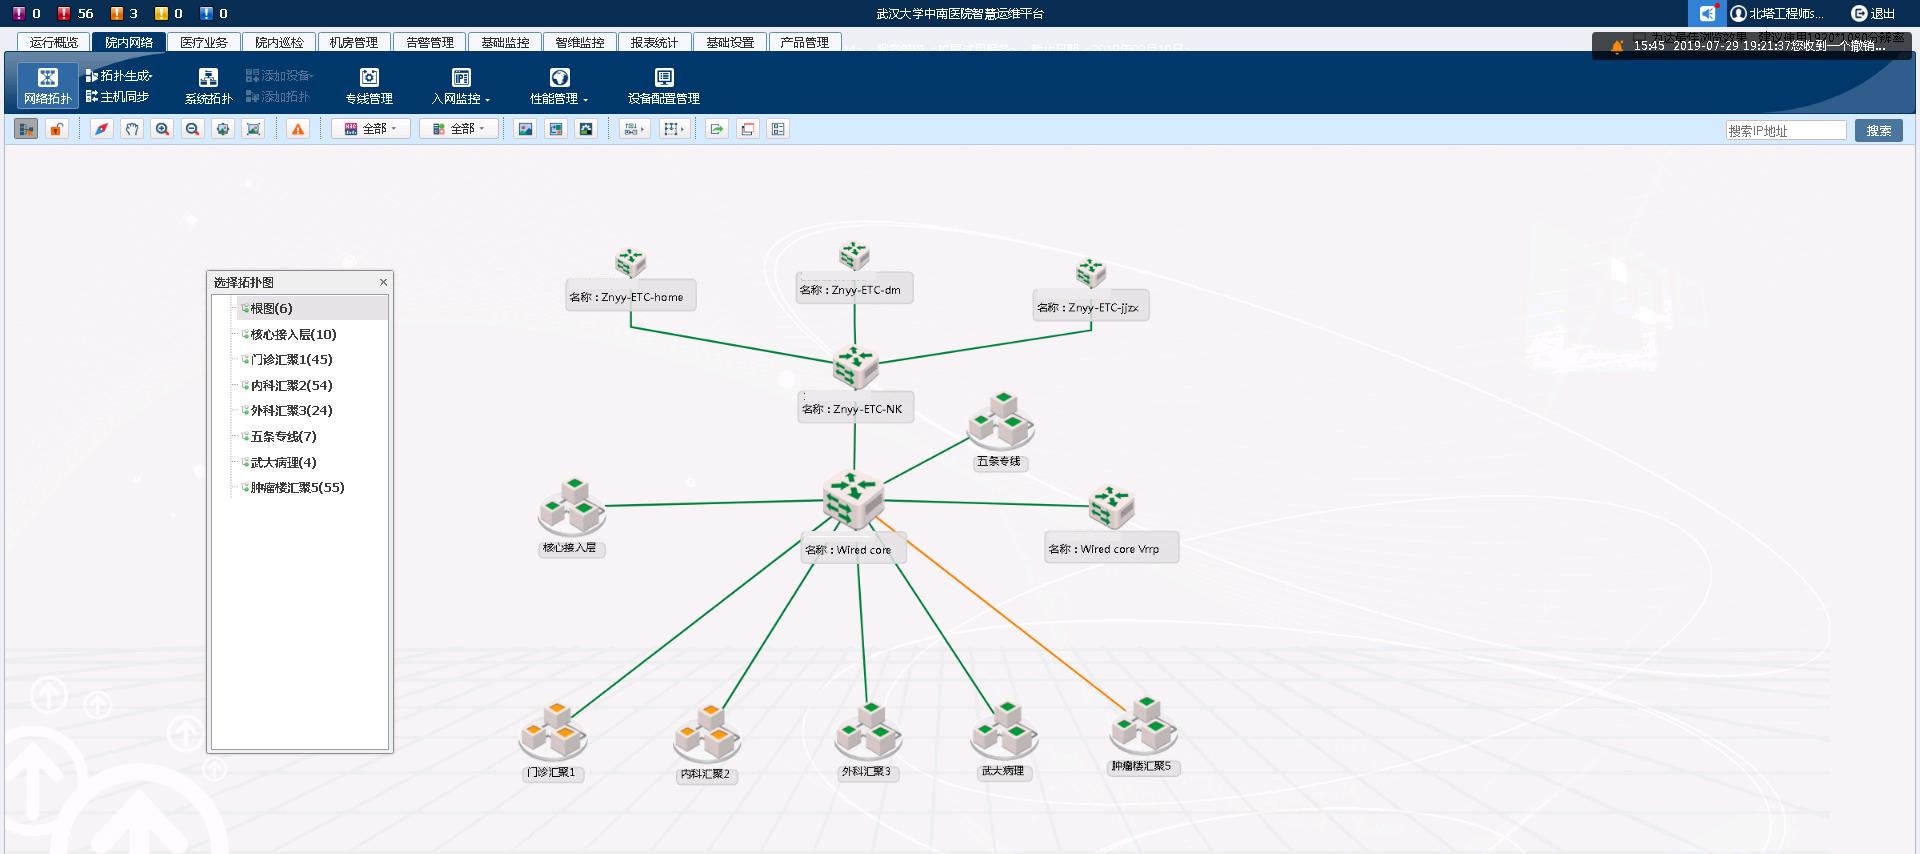The width and height of the screenshot is (1920, 854).
Task: Select the 肿瘤楼汇聚5 node icon
Action: (x=1144, y=725)
